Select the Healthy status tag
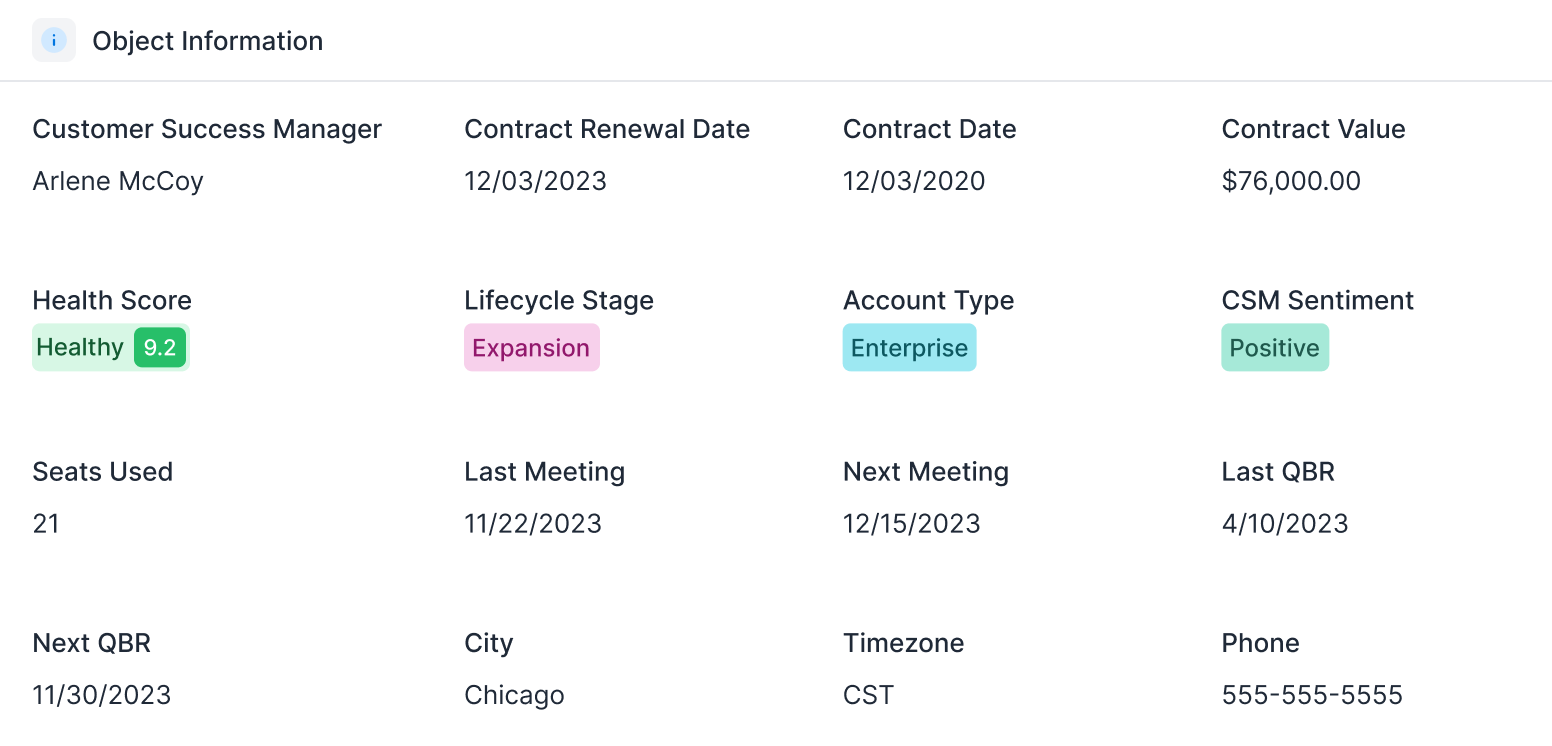Viewport: 1552px width, 746px height. click(x=80, y=348)
